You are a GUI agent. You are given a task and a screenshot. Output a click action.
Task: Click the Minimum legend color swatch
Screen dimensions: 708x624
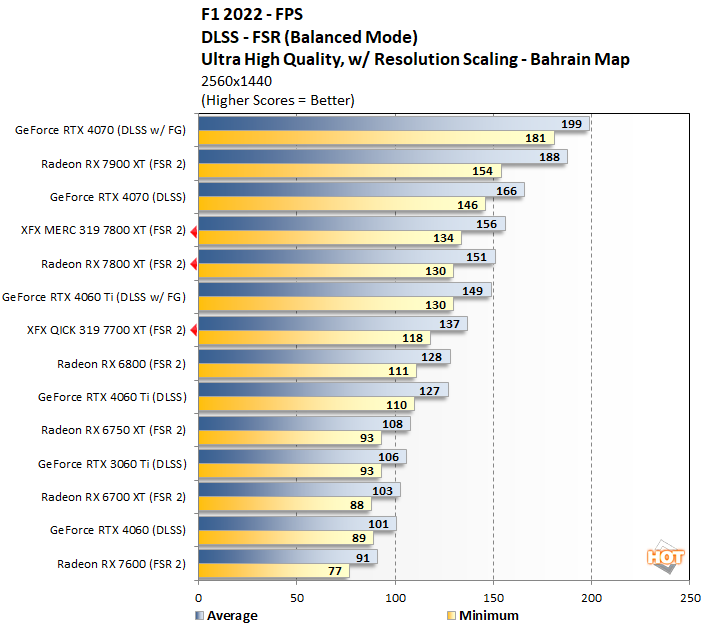click(451, 615)
